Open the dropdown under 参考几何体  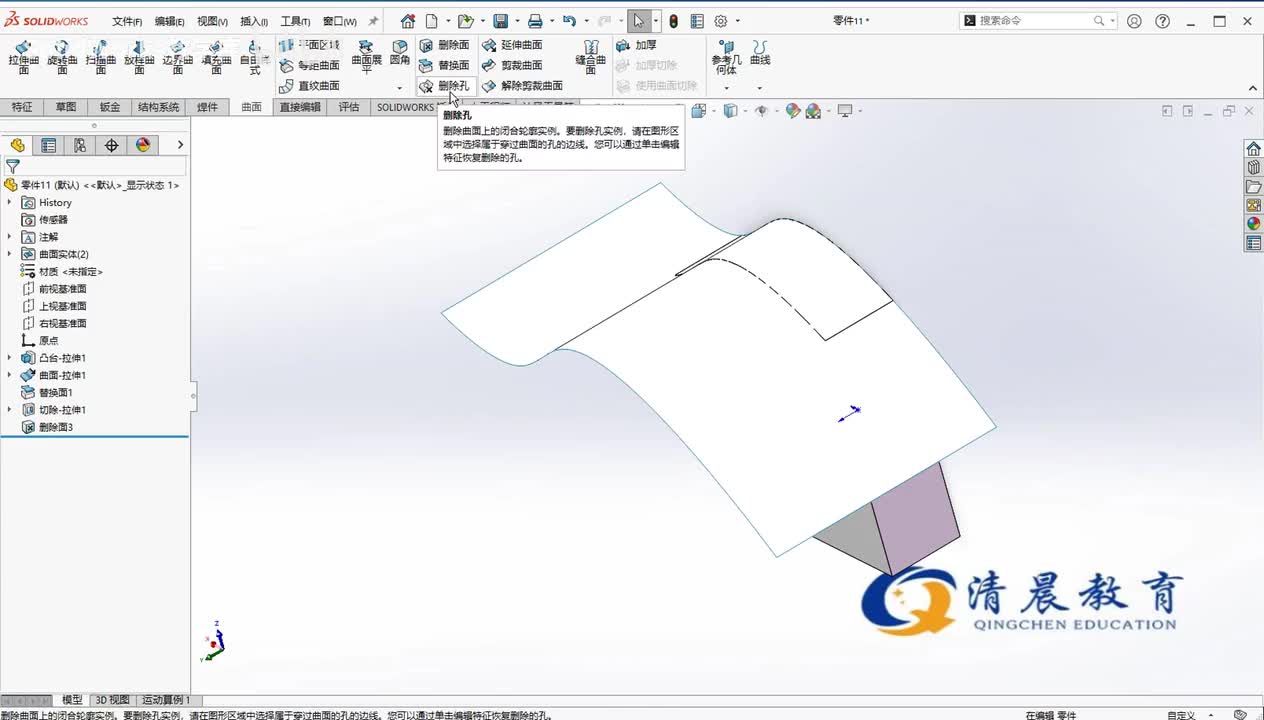coord(726,88)
